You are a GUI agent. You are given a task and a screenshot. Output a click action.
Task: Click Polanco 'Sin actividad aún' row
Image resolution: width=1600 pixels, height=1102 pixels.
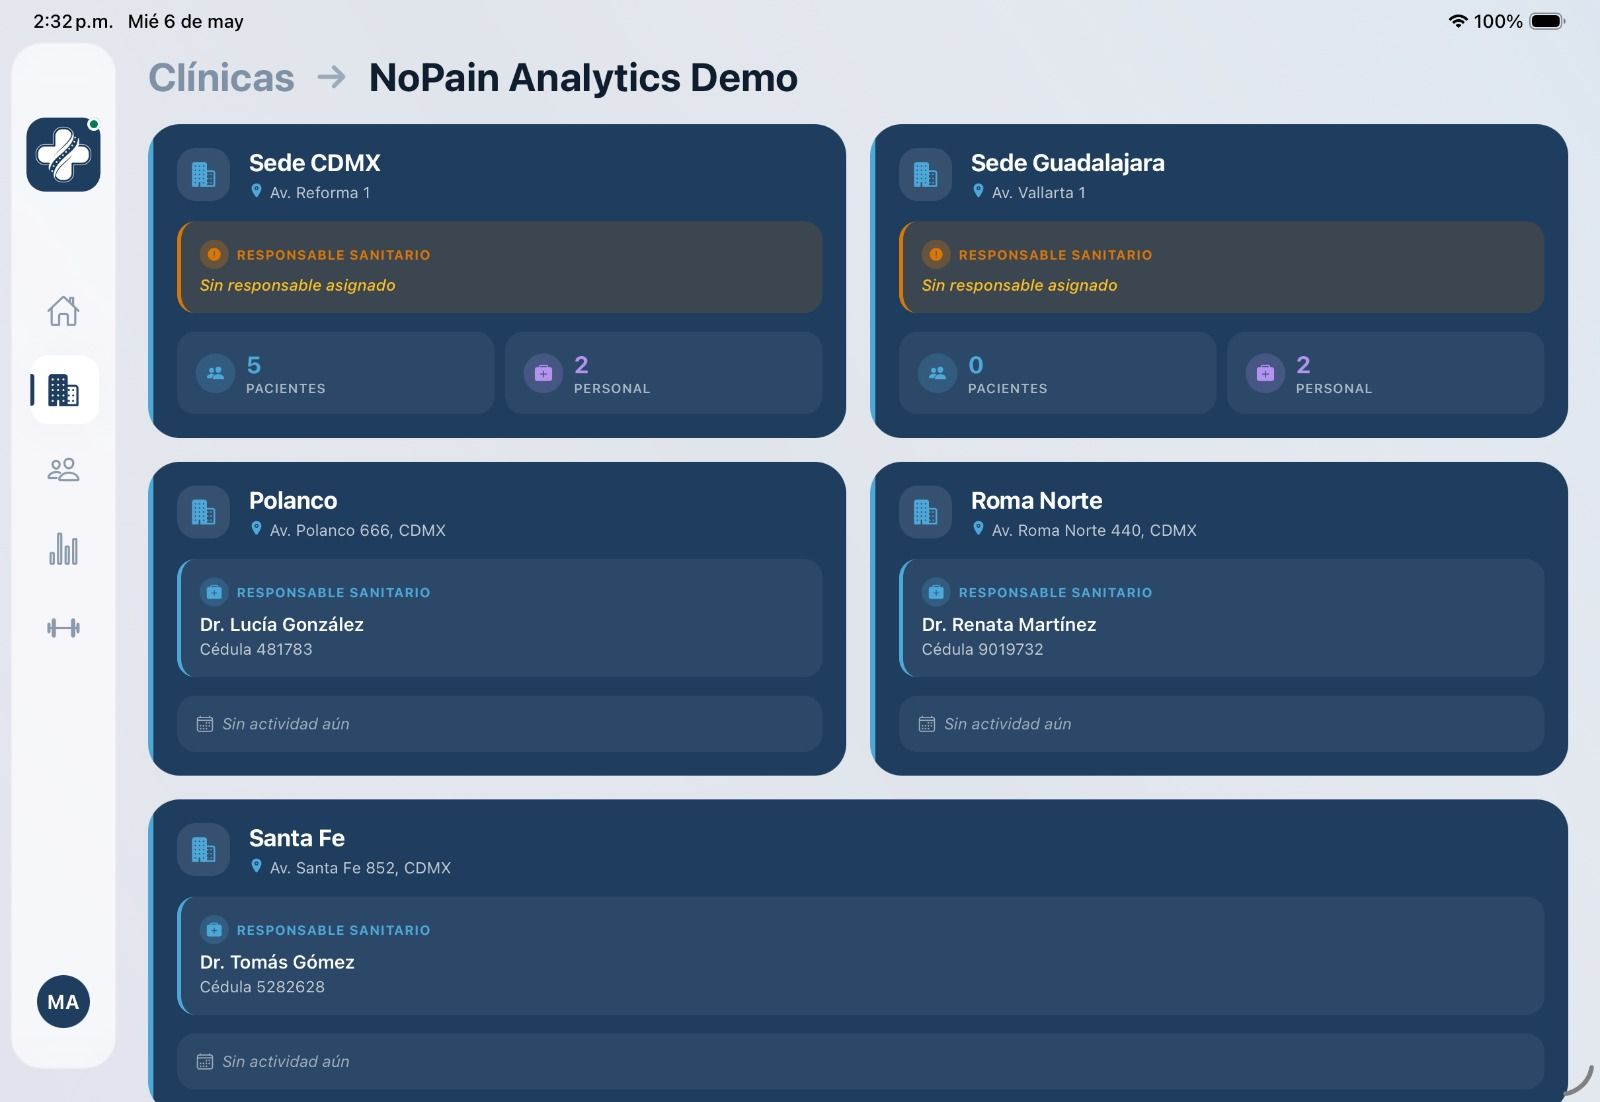coord(500,724)
